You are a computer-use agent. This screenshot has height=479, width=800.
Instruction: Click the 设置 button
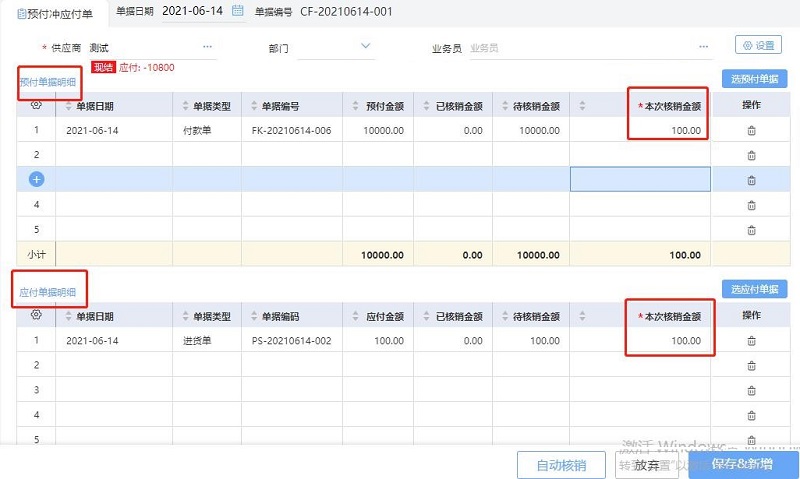point(758,45)
